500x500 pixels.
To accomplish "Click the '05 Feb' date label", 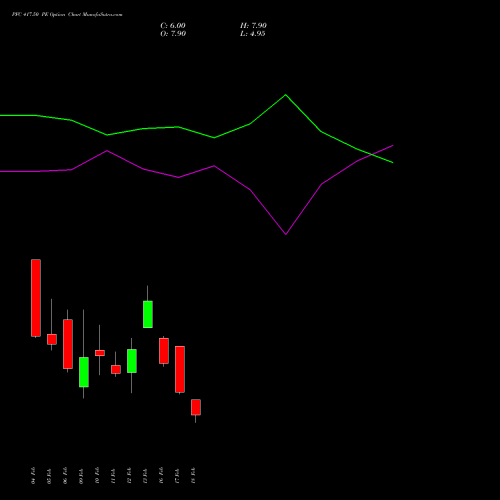I will (49, 476).
